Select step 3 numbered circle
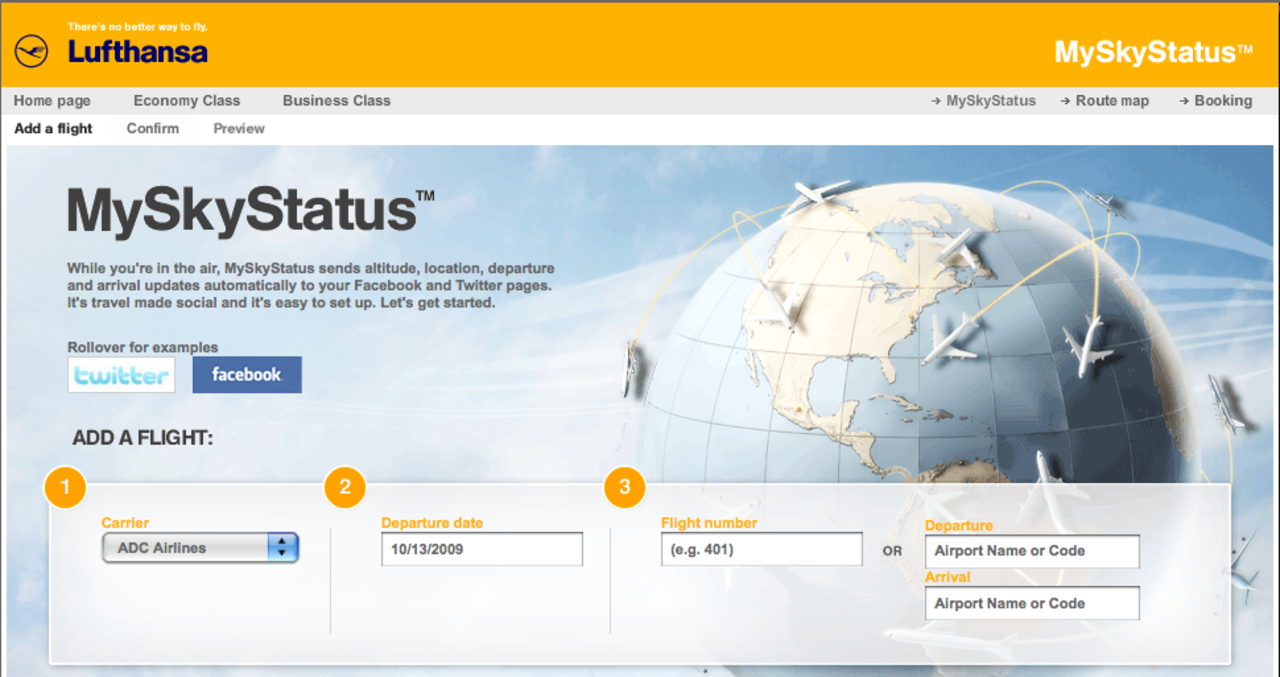The width and height of the screenshot is (1280, 677). [x=625, y=488]
